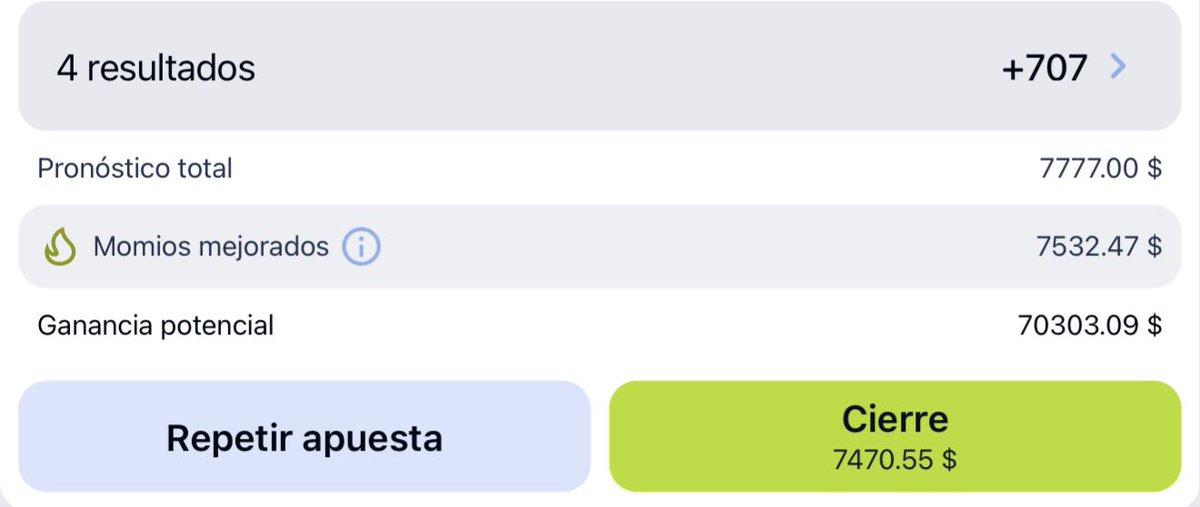The height and width of the screenshot is (507, 1200).
Task: Click the 70303.09 $ potential winnings value
Action: 1090,325
